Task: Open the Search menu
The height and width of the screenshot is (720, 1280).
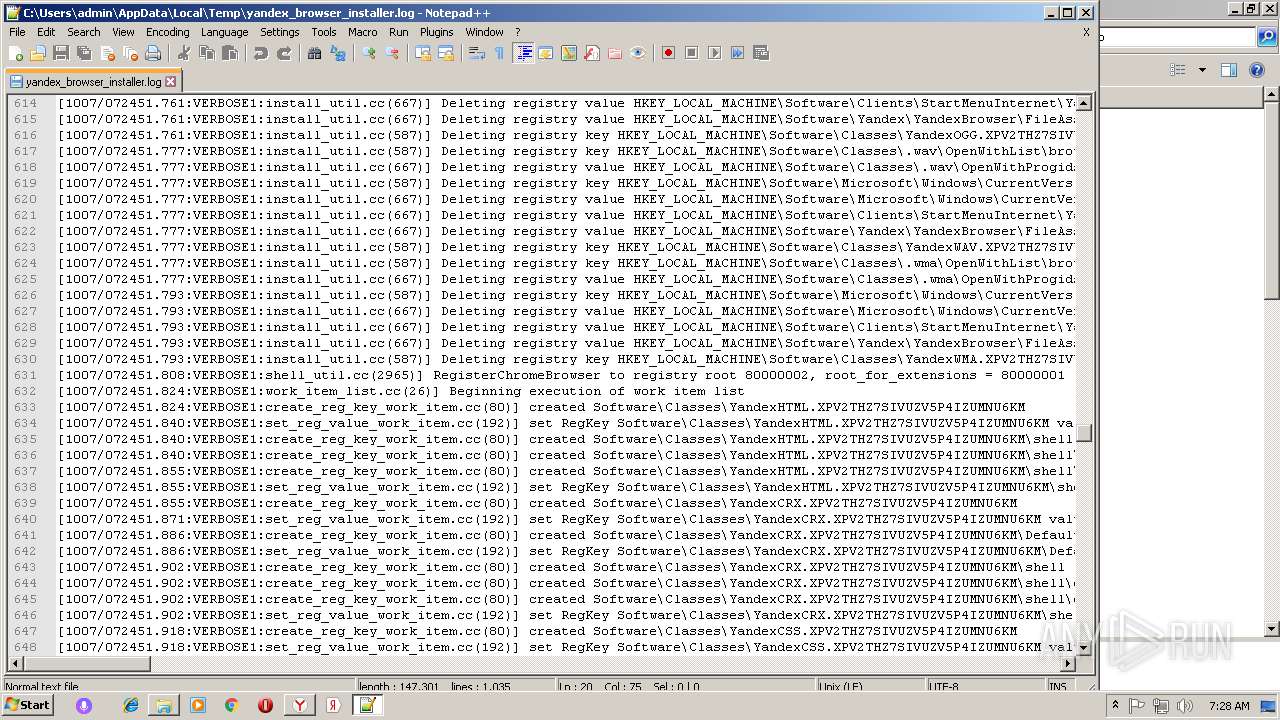Action: pos(84,32)
